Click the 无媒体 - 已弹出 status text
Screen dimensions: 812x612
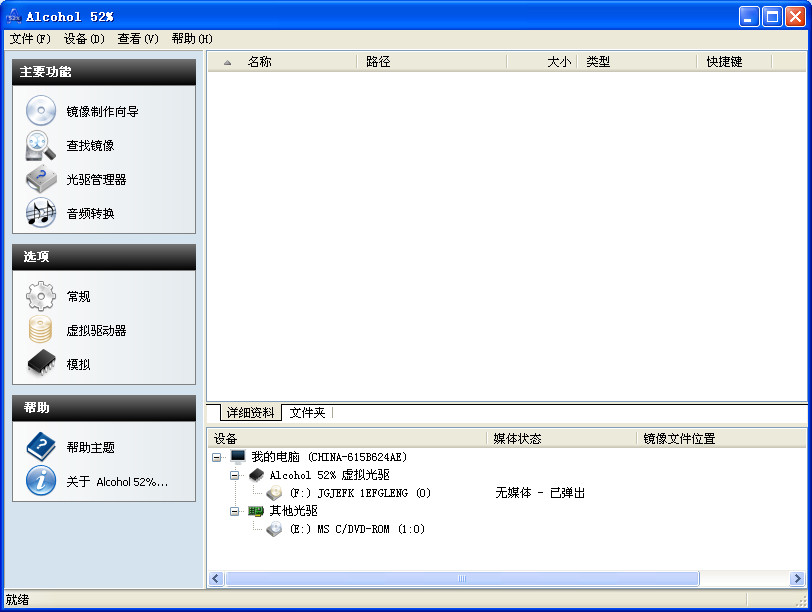click(540, 493)
